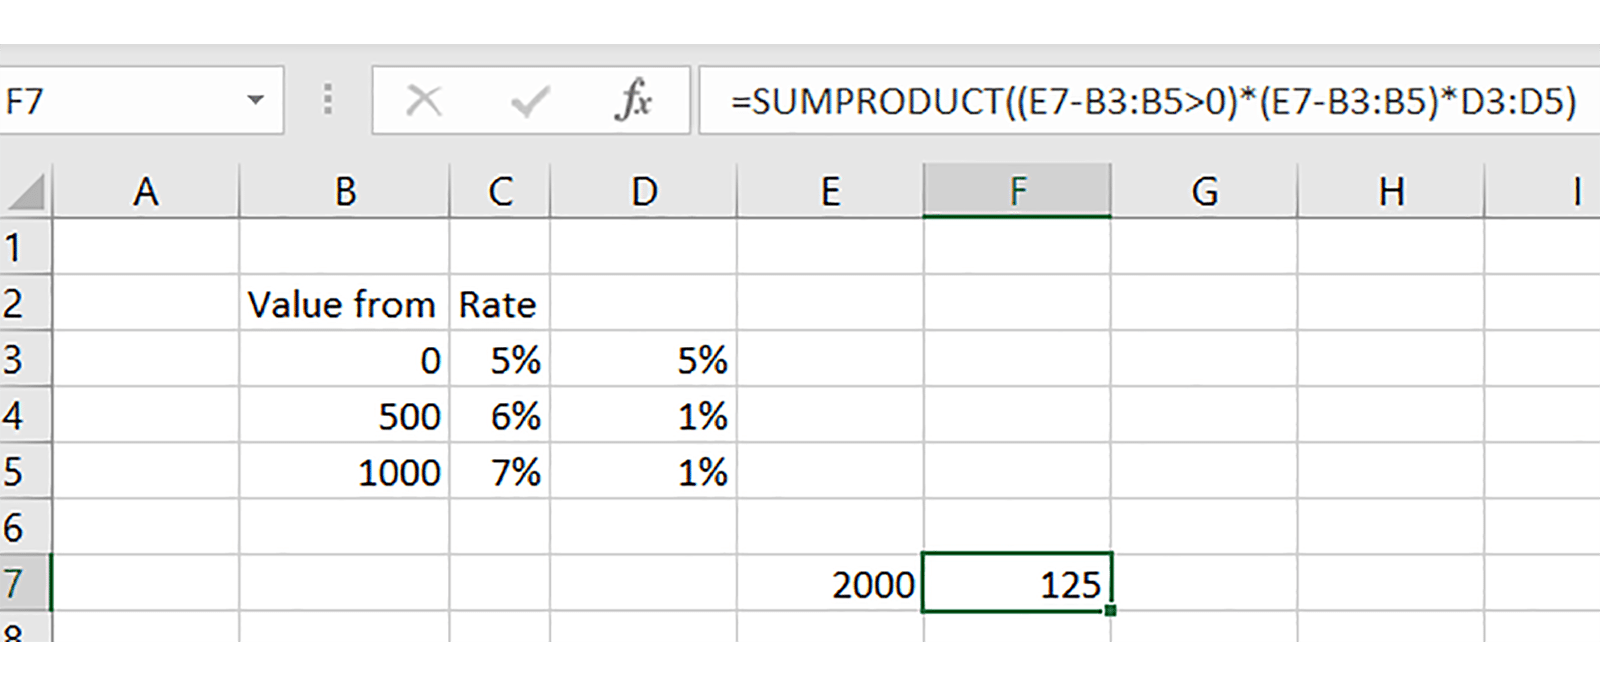Click the fill handle of cell F7

pyautogui.click(x=1110, y=610)
